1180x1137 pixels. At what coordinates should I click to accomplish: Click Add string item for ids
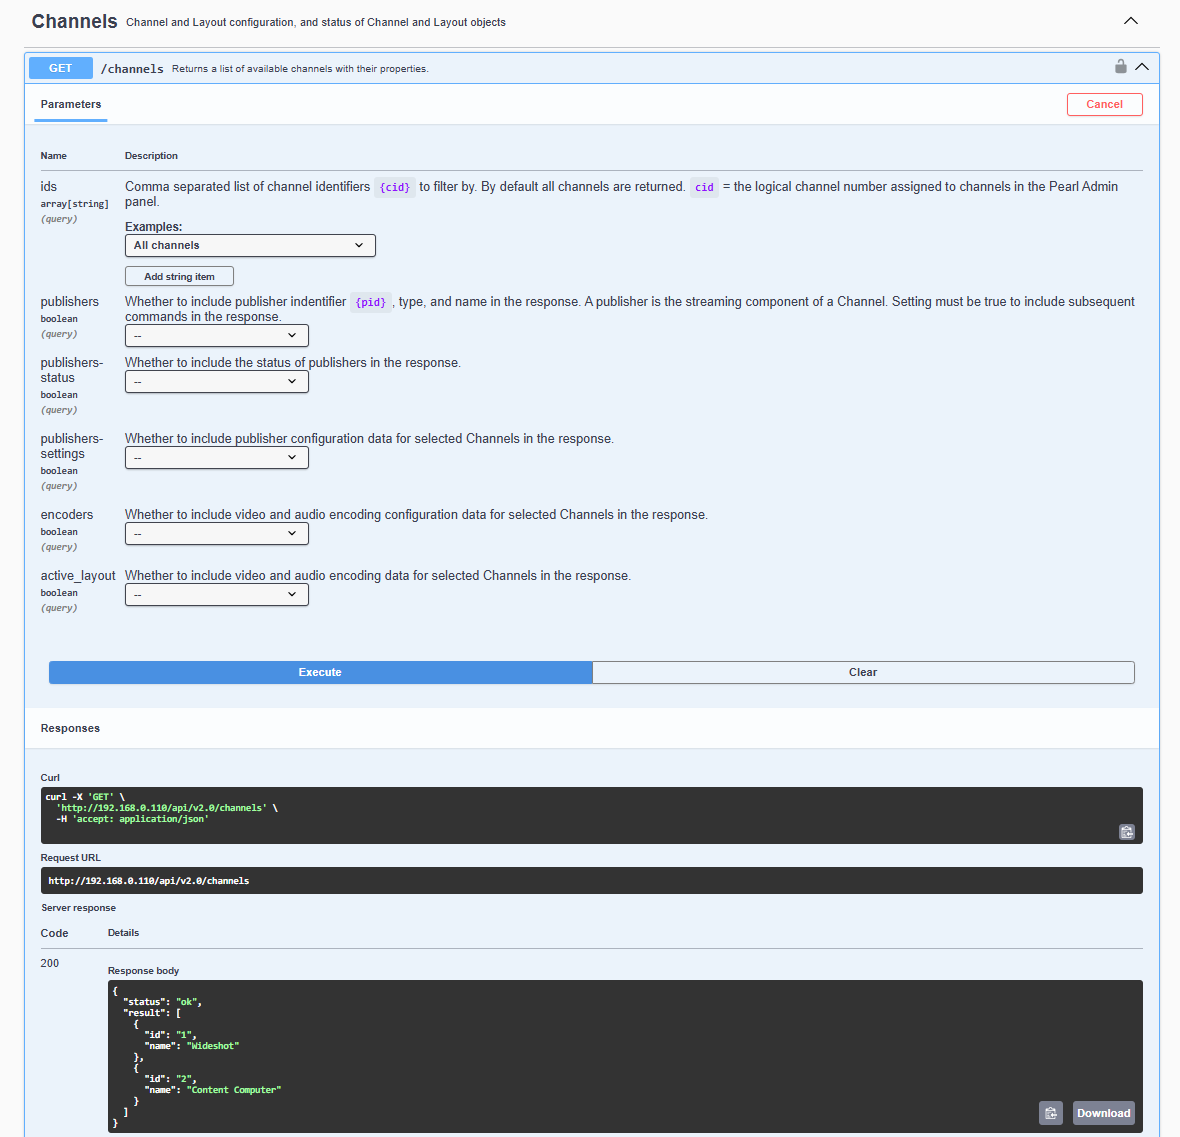pos(178,276)
